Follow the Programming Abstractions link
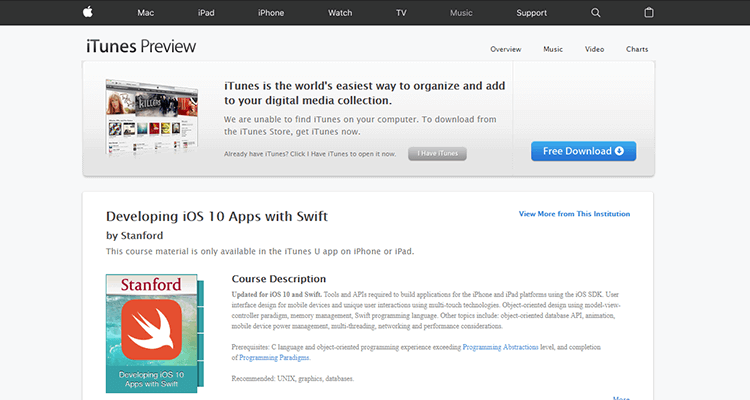 click(x=500, y=347)
